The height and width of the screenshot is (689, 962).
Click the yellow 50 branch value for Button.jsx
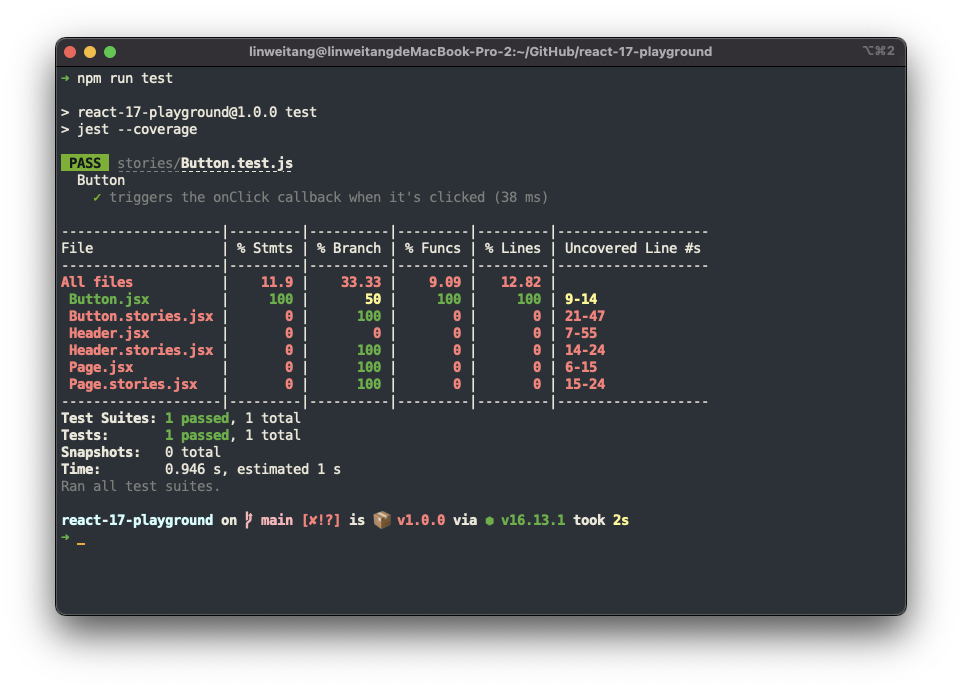point(373,299)
